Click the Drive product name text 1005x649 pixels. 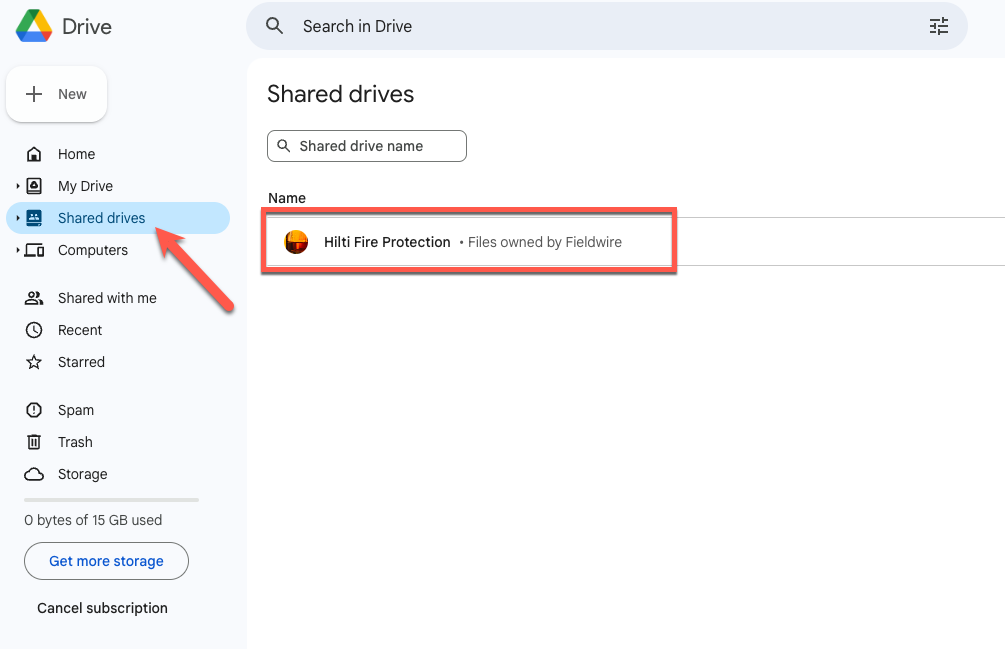tap(87, 27)
